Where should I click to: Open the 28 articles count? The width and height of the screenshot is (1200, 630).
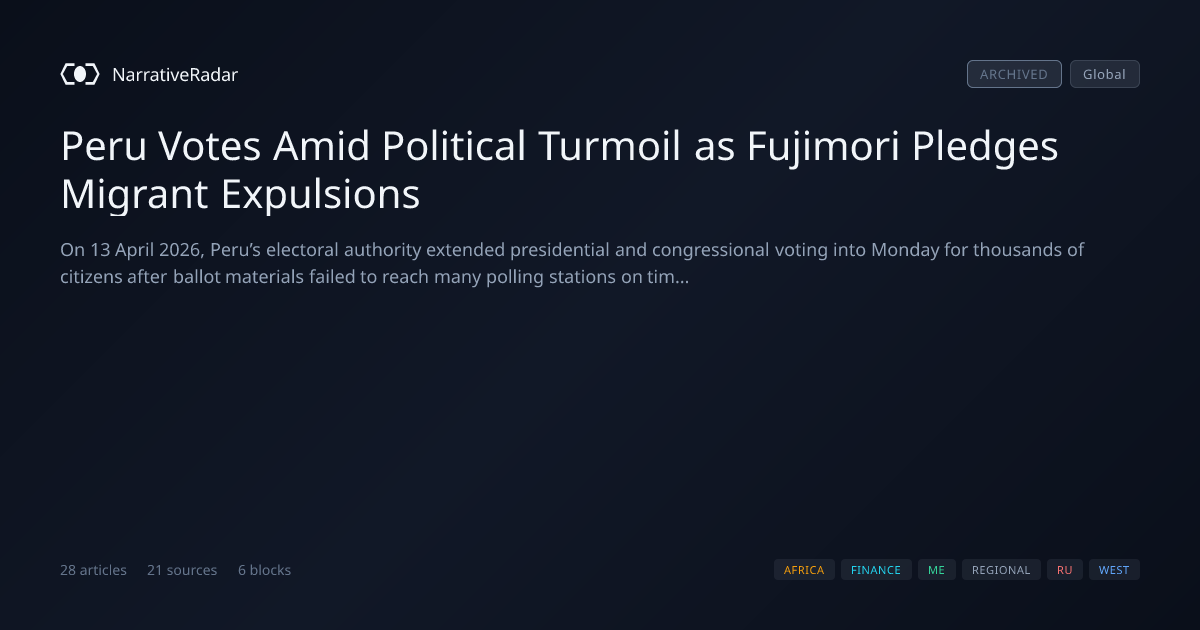93,570
